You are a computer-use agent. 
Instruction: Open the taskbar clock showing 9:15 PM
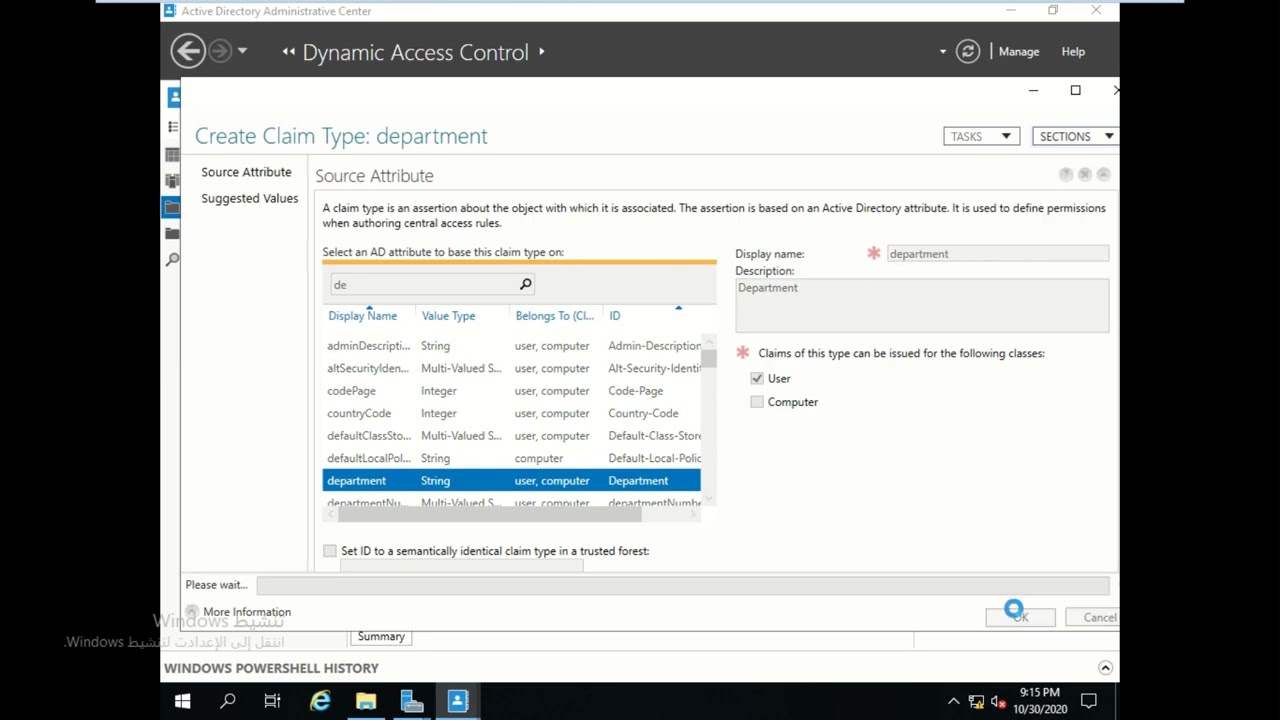click(x=1040, y=701)
